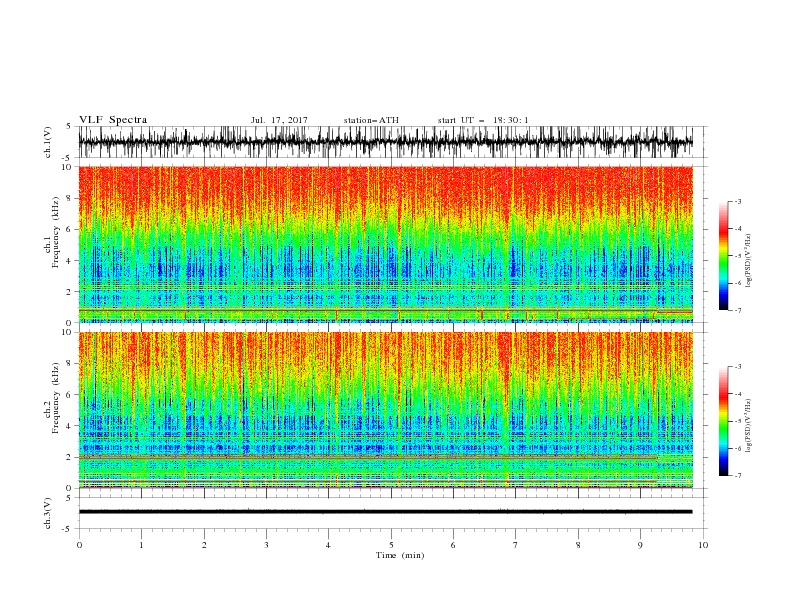Click the "ch.1(V)" waveform axis label
Screen dimensions: 792x612
(x=48, y=142)
